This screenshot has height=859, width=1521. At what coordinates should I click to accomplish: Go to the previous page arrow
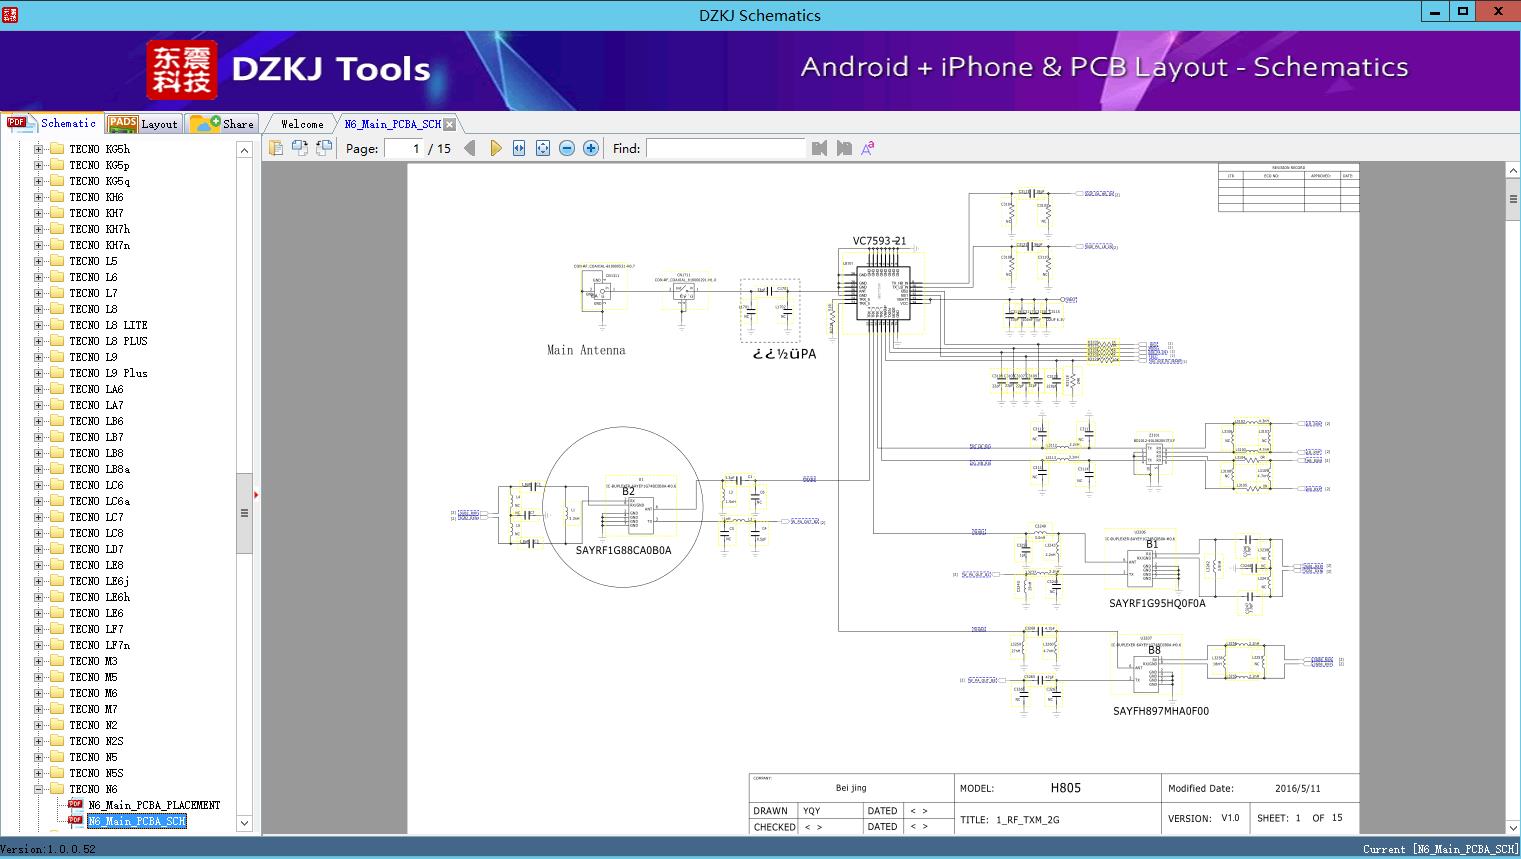click(470, 148)
